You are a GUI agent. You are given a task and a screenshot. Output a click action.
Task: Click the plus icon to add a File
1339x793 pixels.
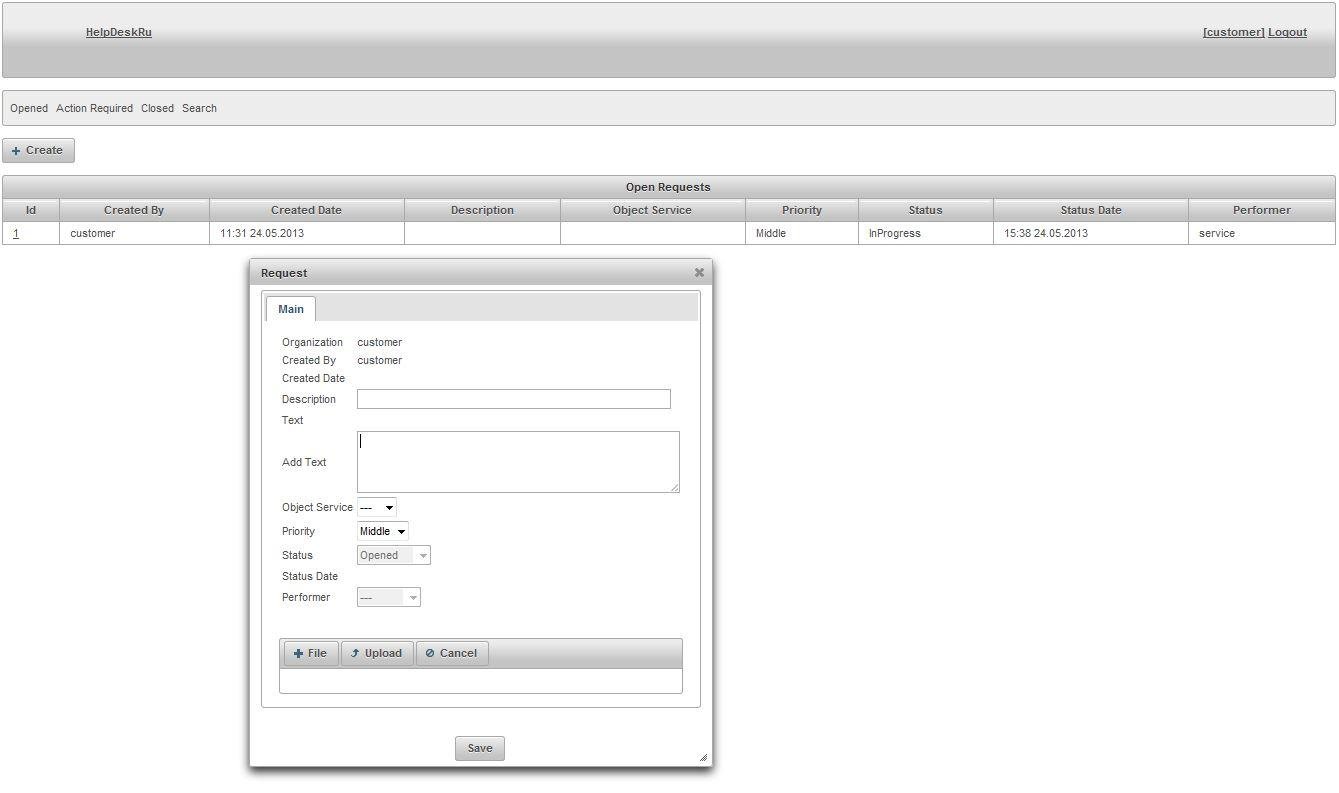[297, 653]
